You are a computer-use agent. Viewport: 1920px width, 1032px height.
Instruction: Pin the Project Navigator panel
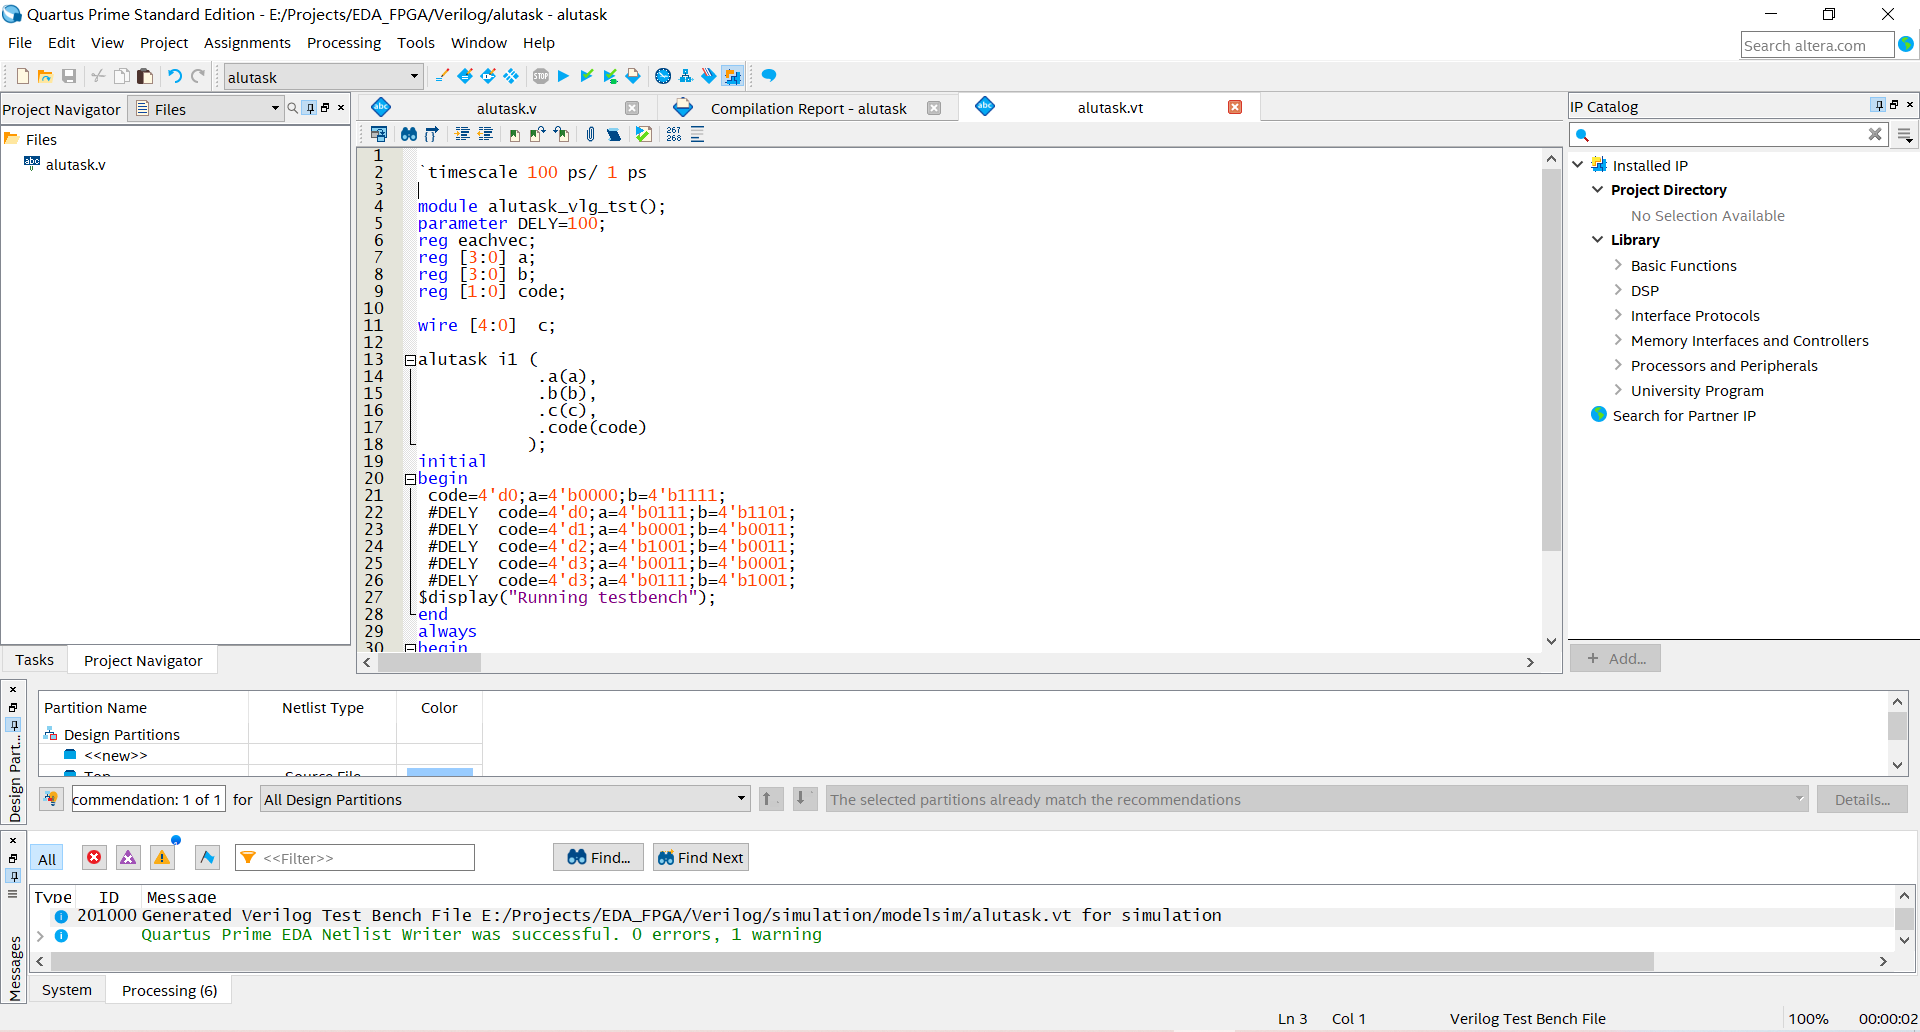point(311,108)
